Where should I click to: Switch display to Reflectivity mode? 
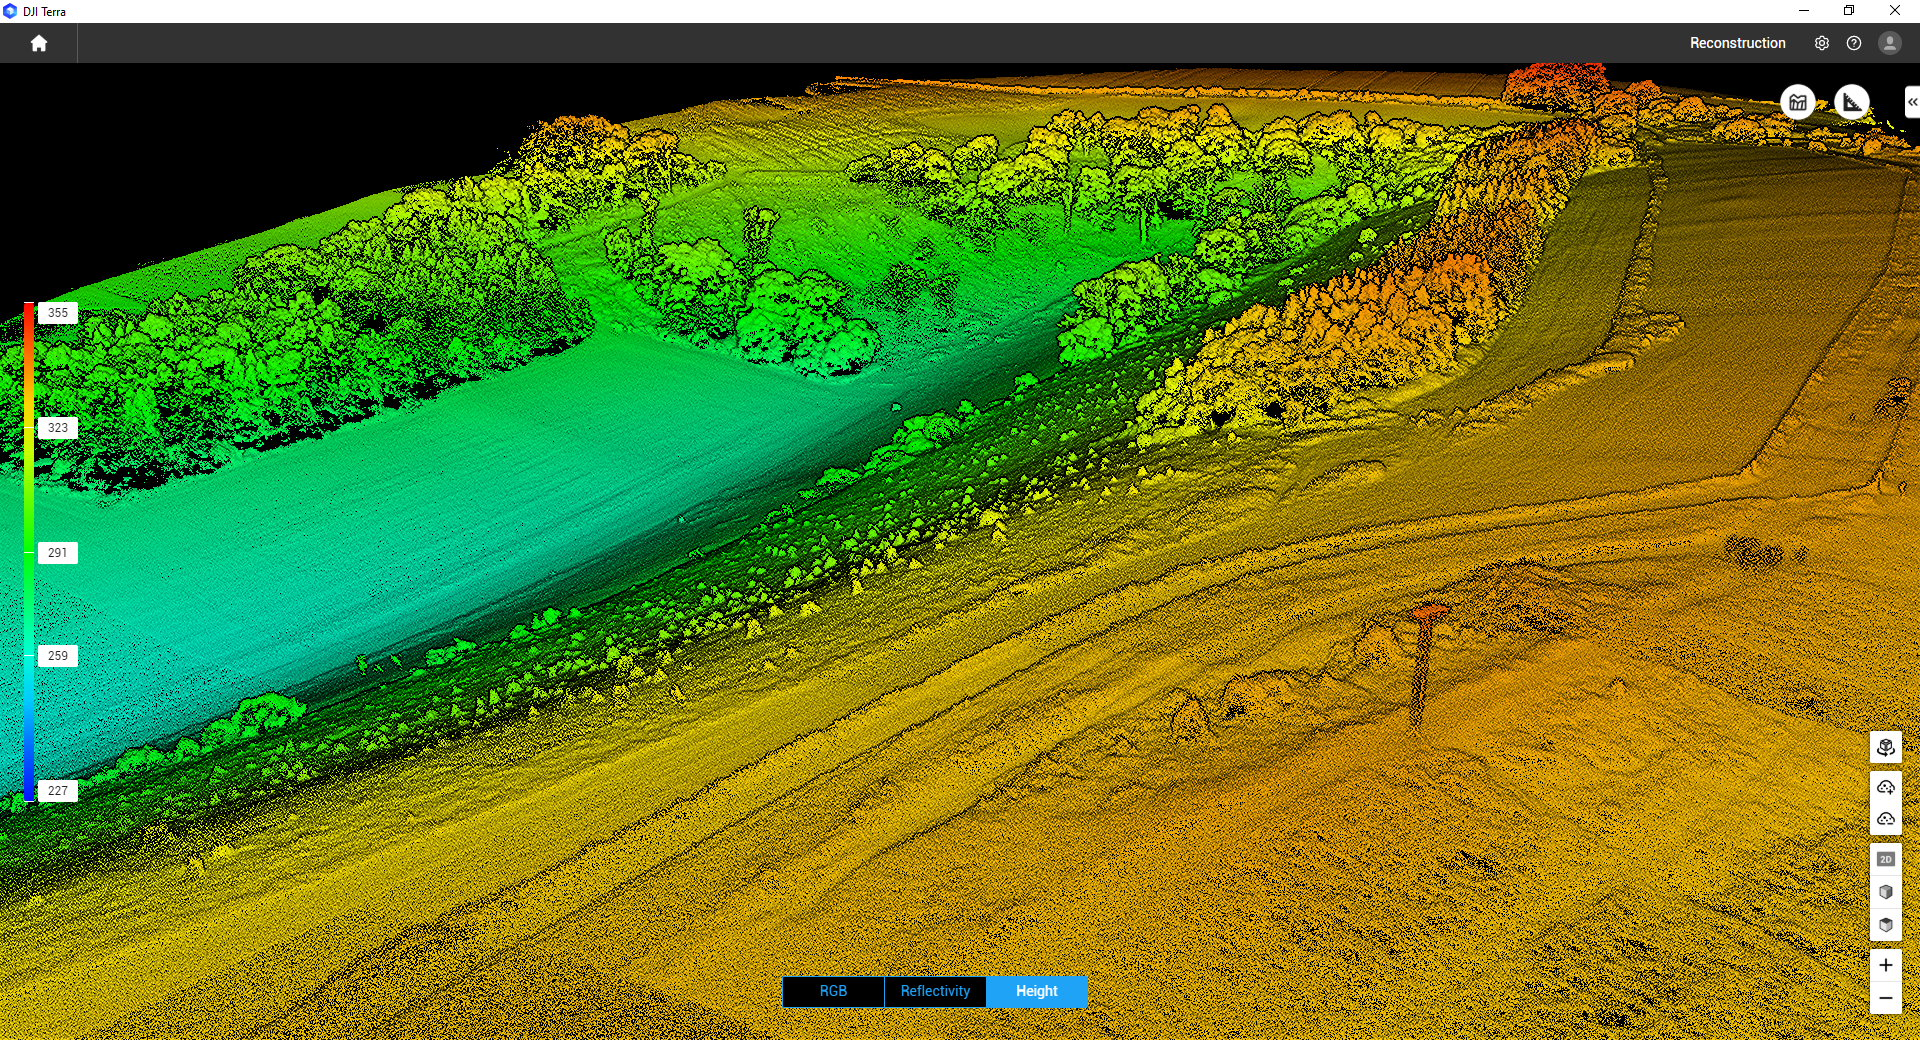(x=935, y=991)
